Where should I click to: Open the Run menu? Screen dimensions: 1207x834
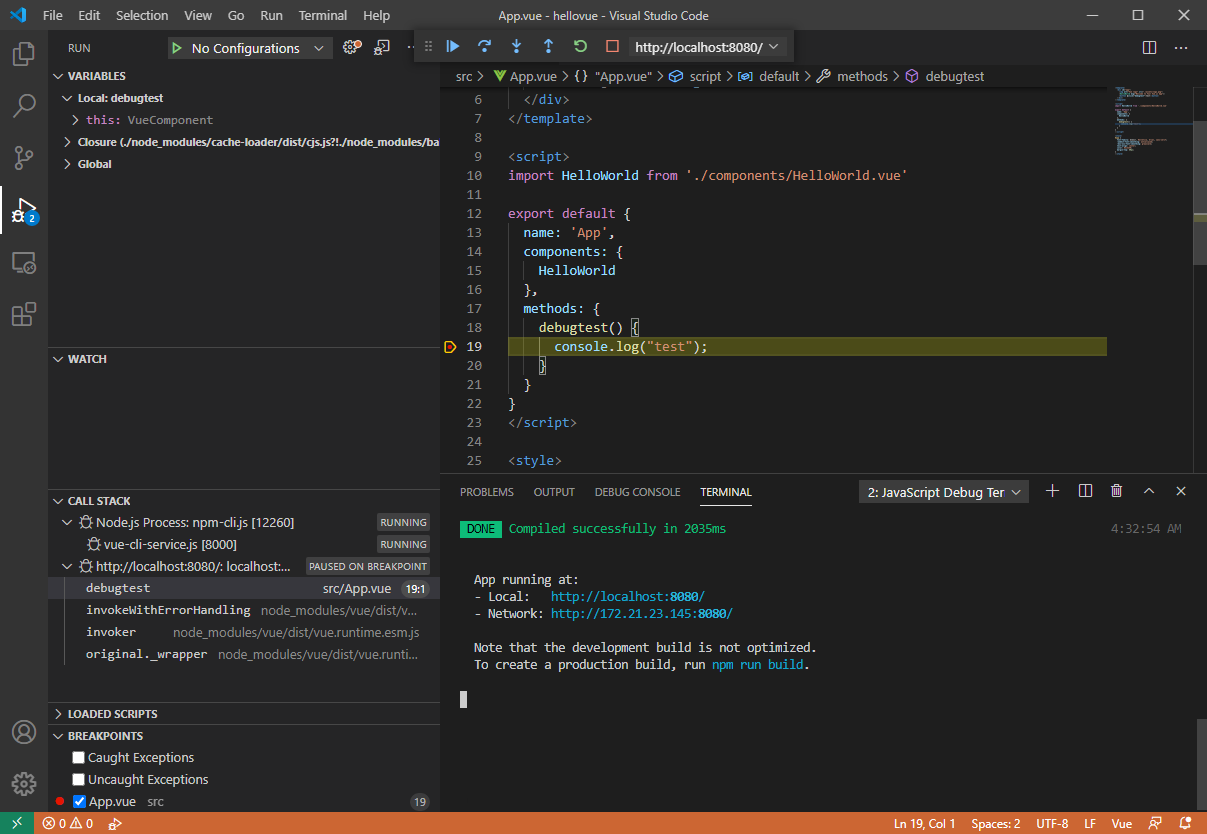pyautogui.click(x=271, y=15)
